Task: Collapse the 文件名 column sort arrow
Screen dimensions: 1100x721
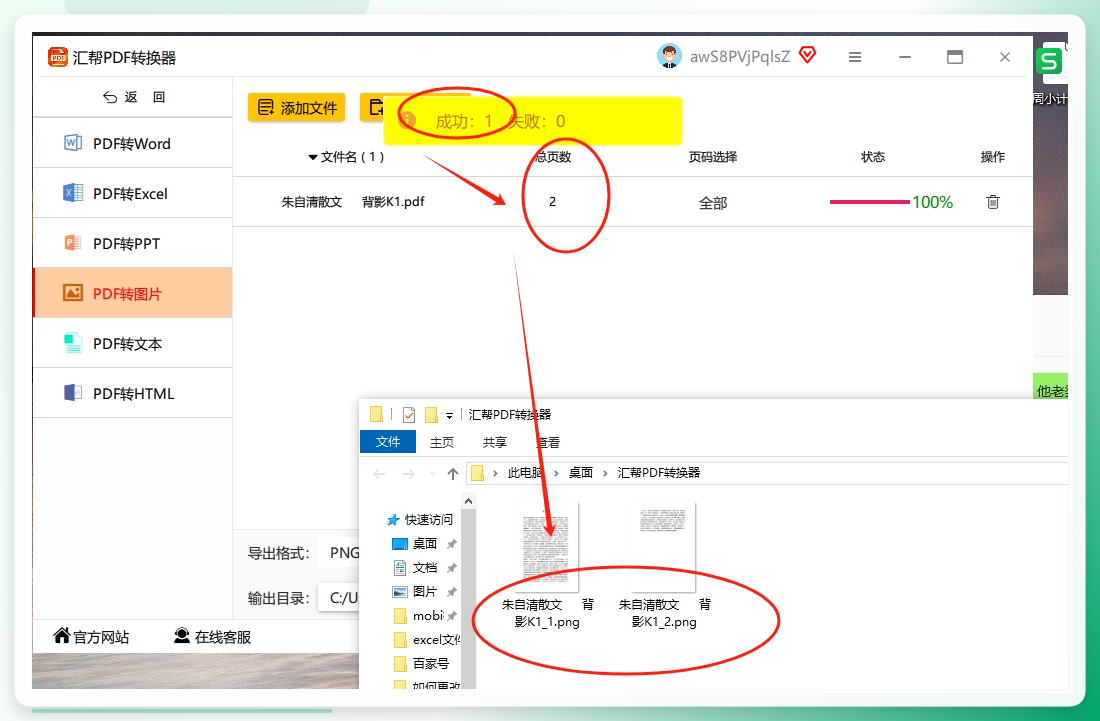Action: [313, 157]
